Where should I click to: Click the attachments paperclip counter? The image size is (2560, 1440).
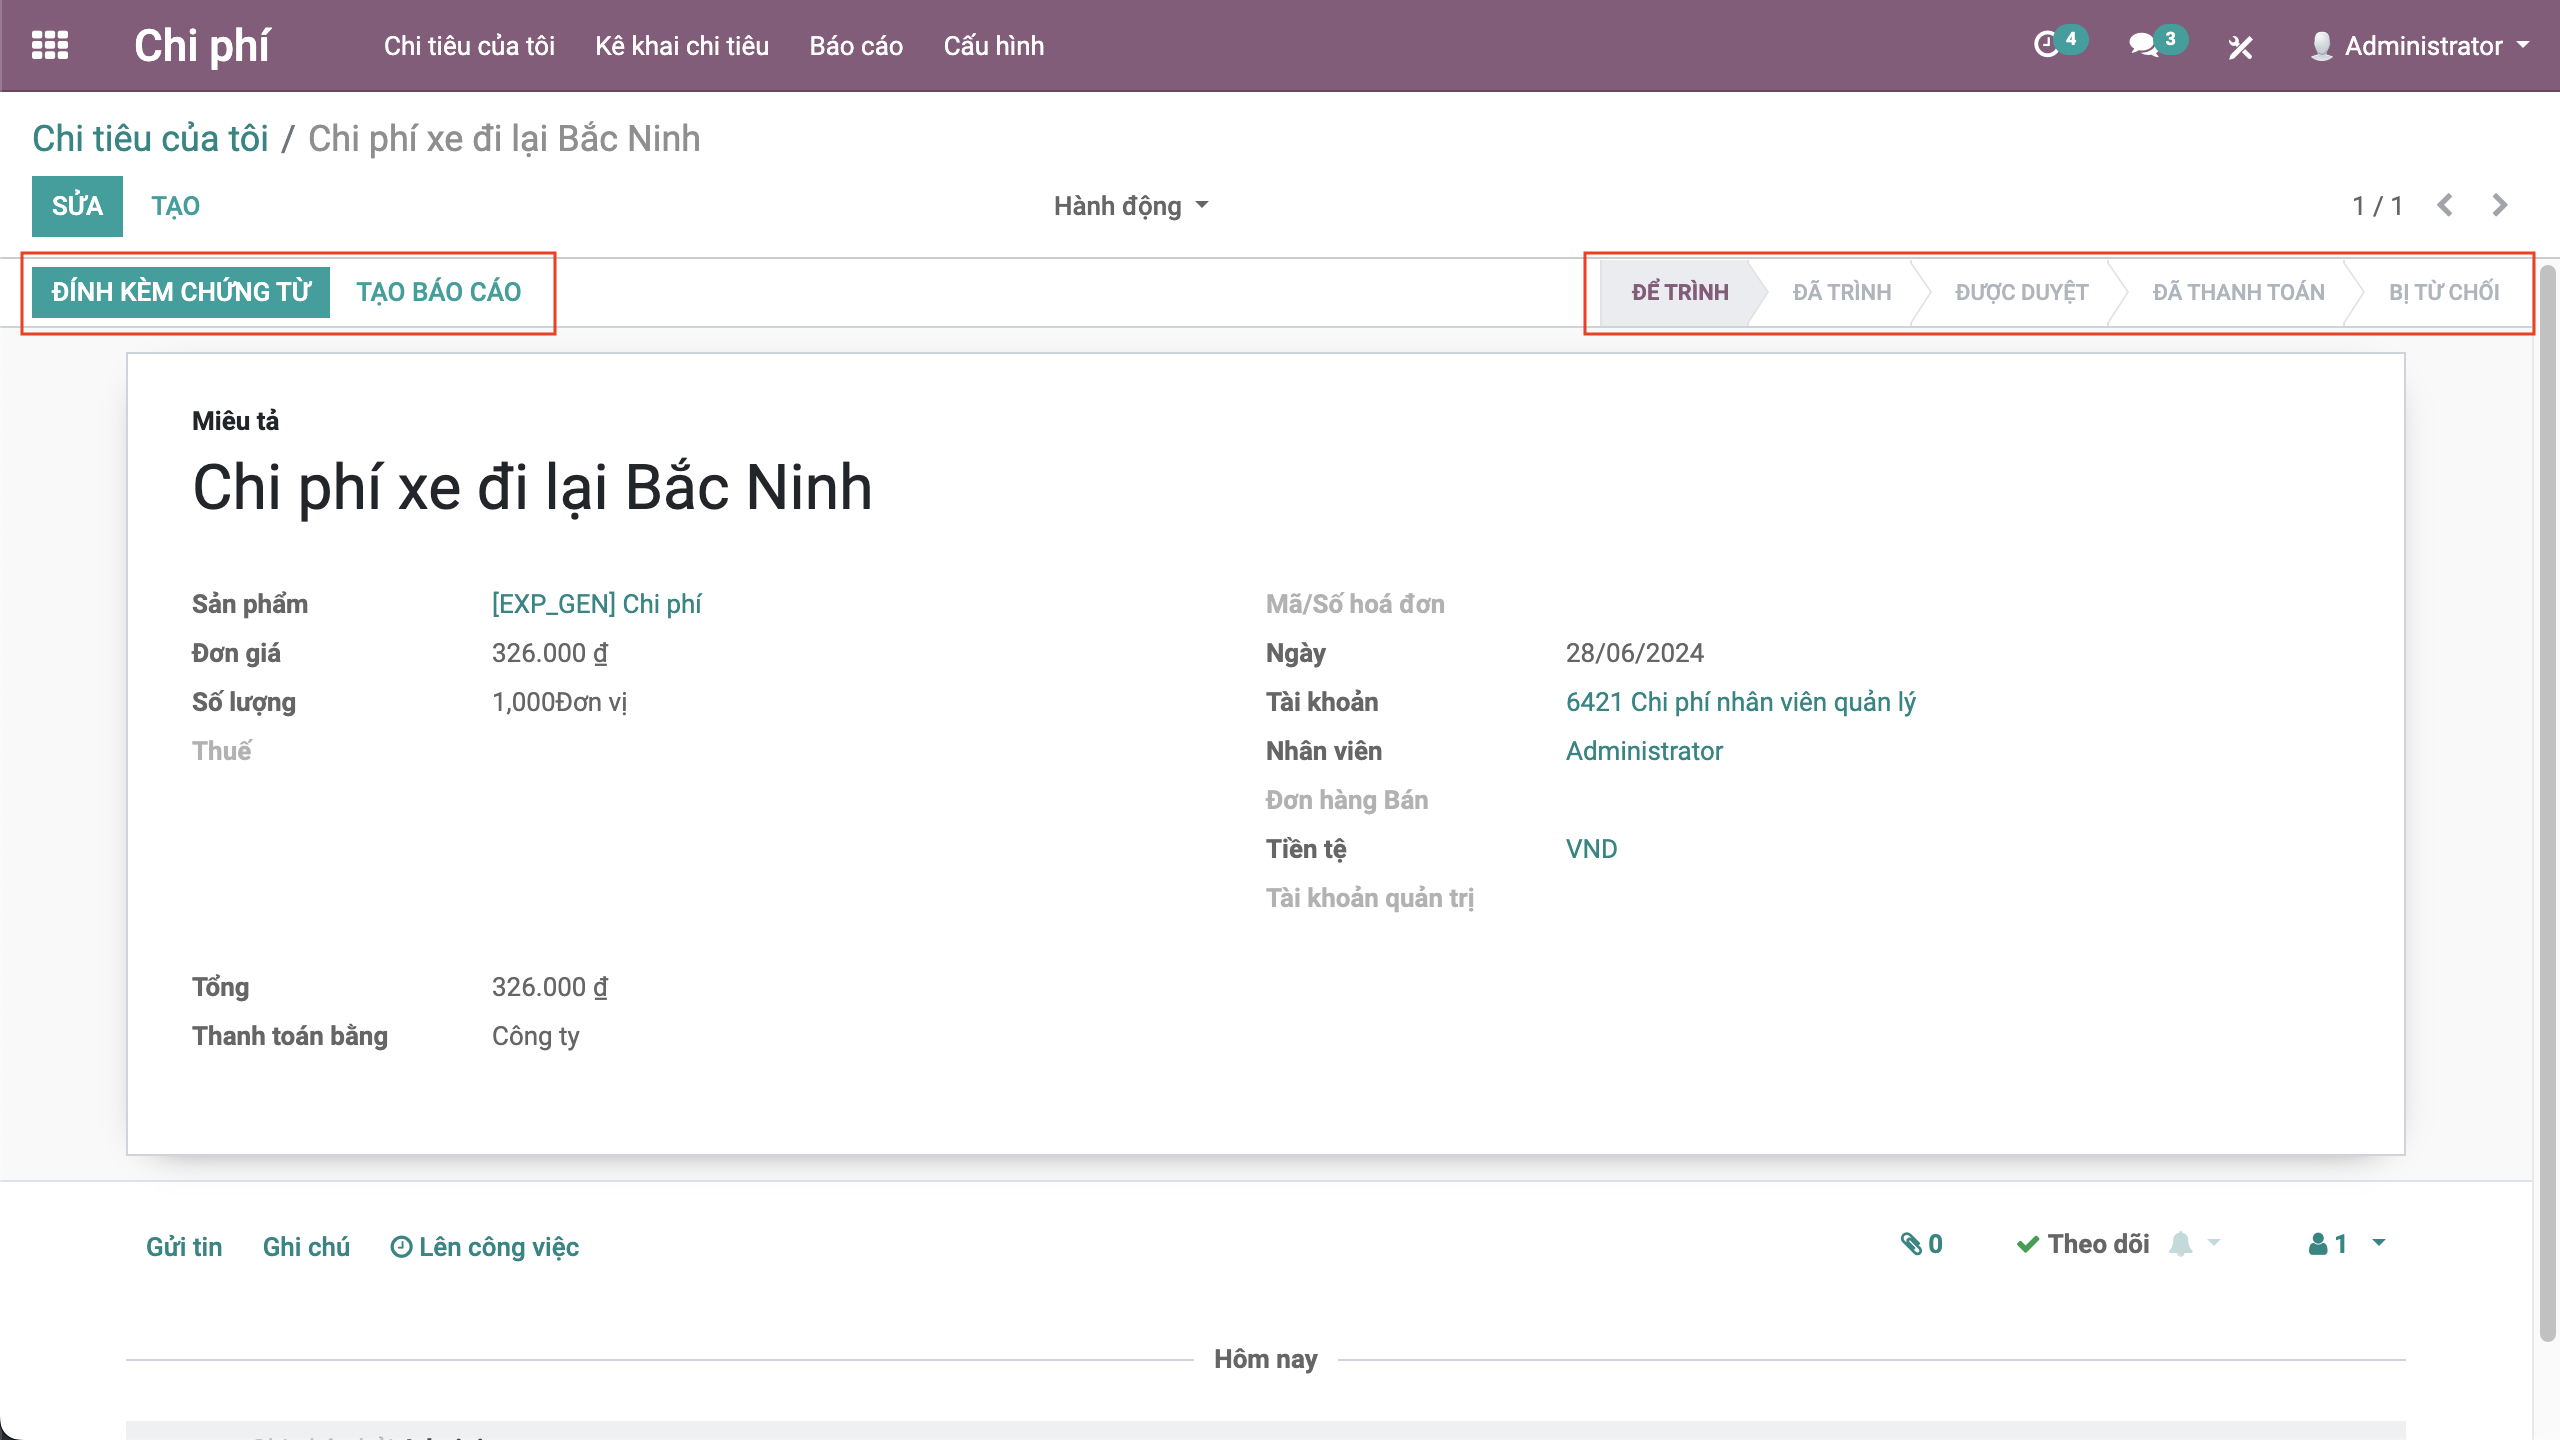[1921, 1244]
